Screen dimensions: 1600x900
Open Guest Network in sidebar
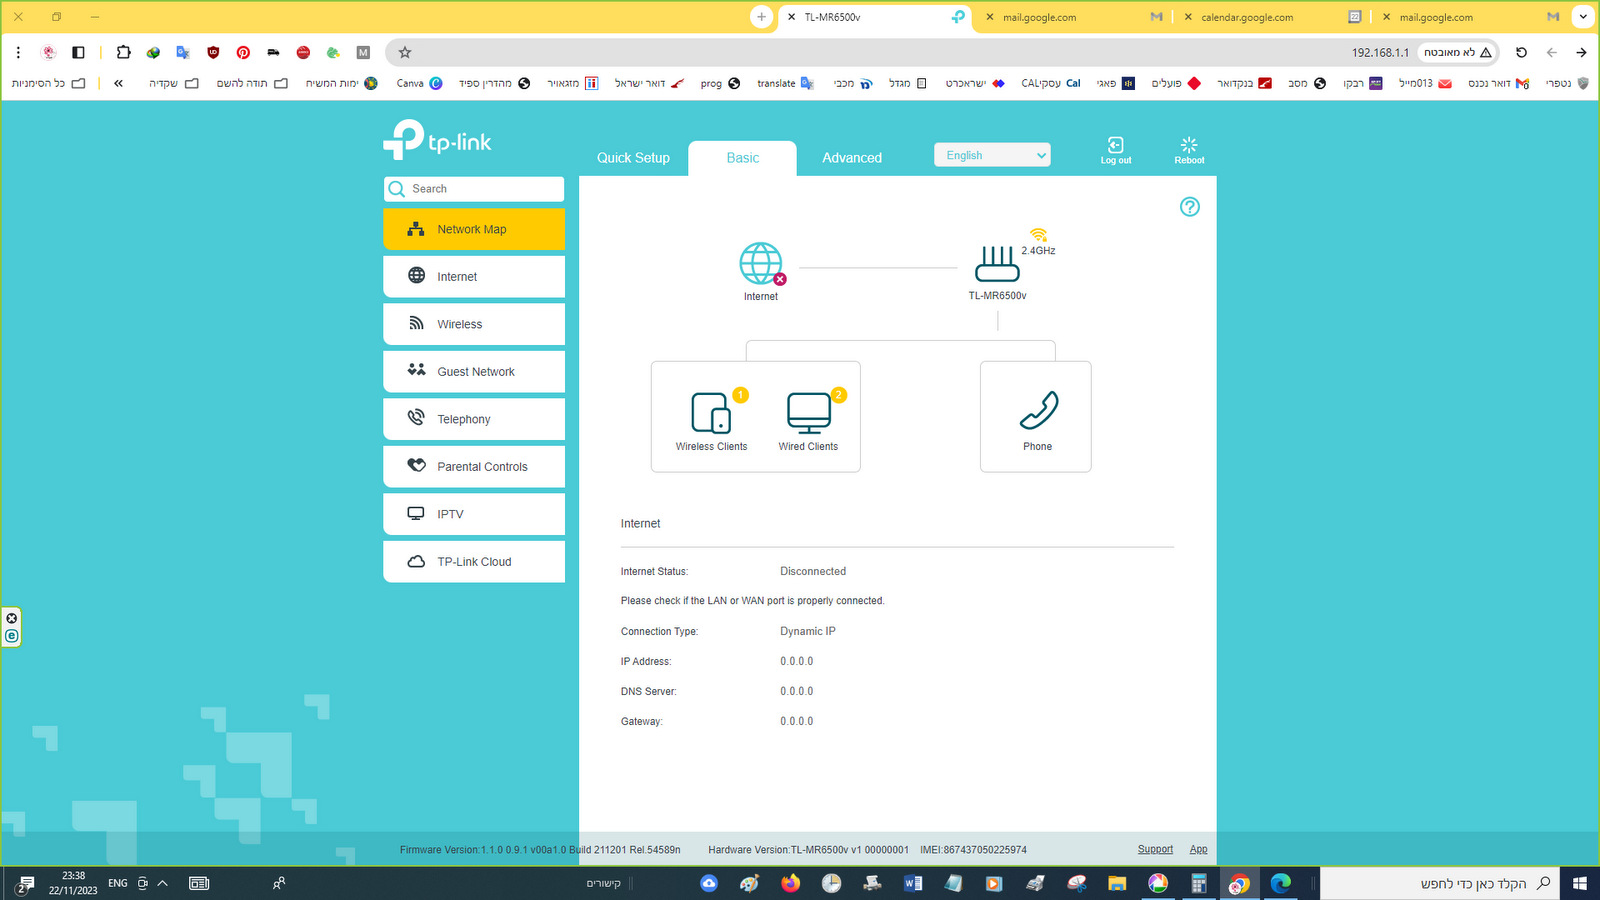(x=474, y=372)
